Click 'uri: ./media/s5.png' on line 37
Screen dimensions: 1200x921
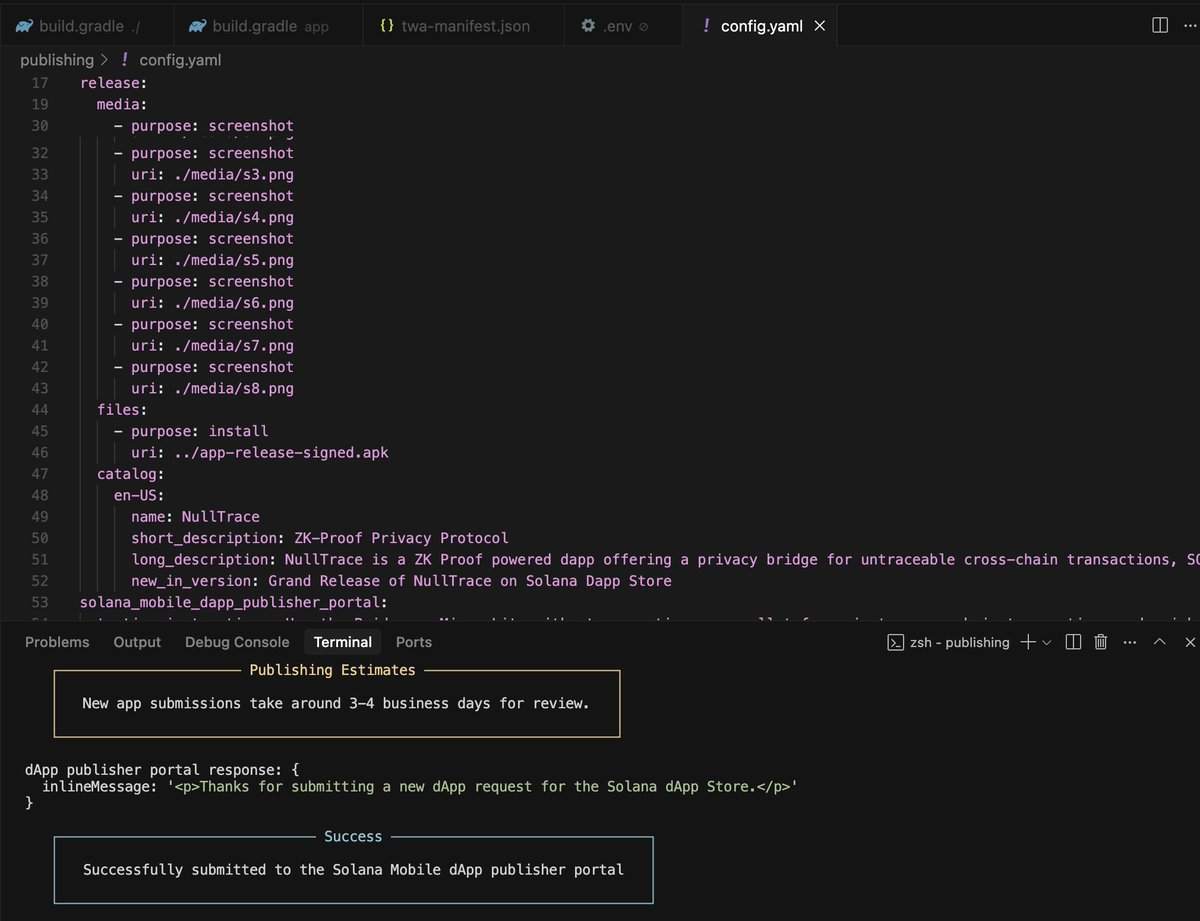click(x=212, y=260)
